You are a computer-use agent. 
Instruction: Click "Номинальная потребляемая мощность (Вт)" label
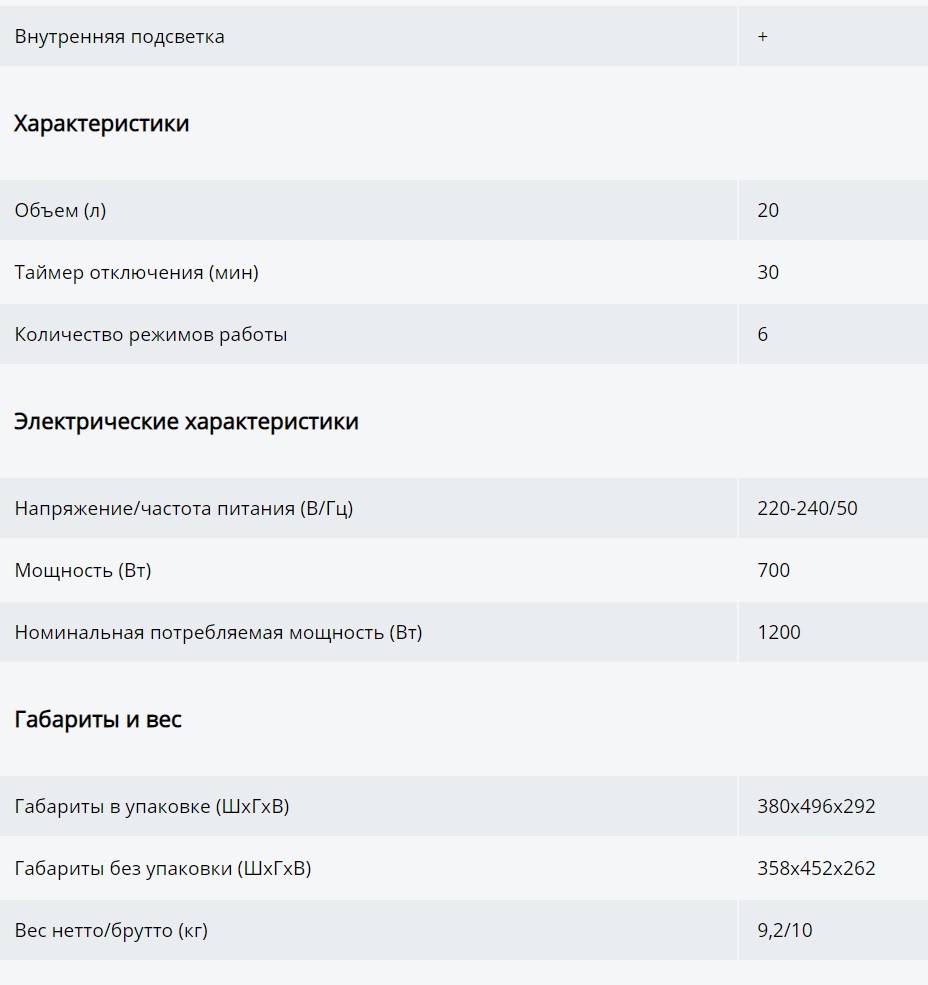coord(218,632)
